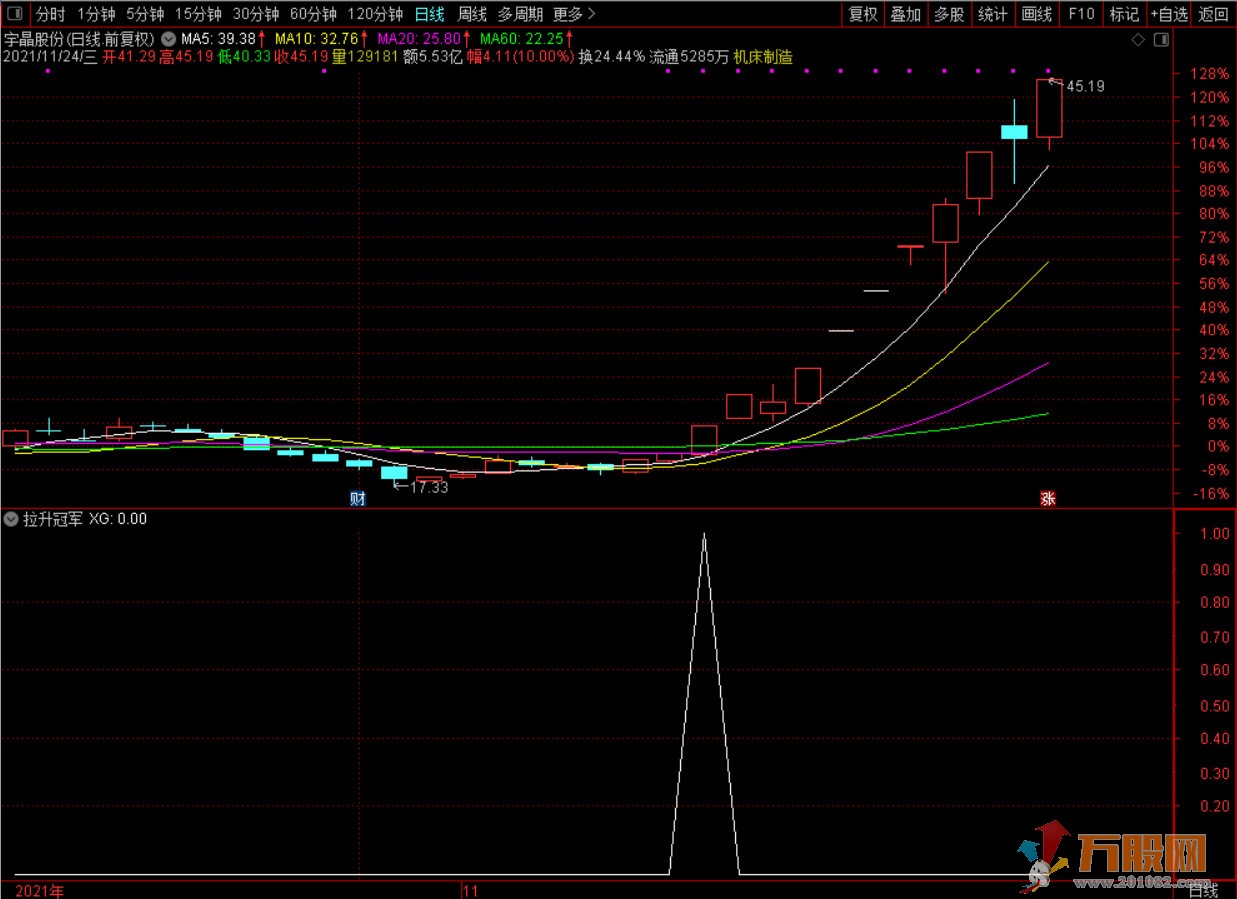Switch to the 60分钟 period tab
This screenshot has width=1237, height=899.
pos(313,14)
